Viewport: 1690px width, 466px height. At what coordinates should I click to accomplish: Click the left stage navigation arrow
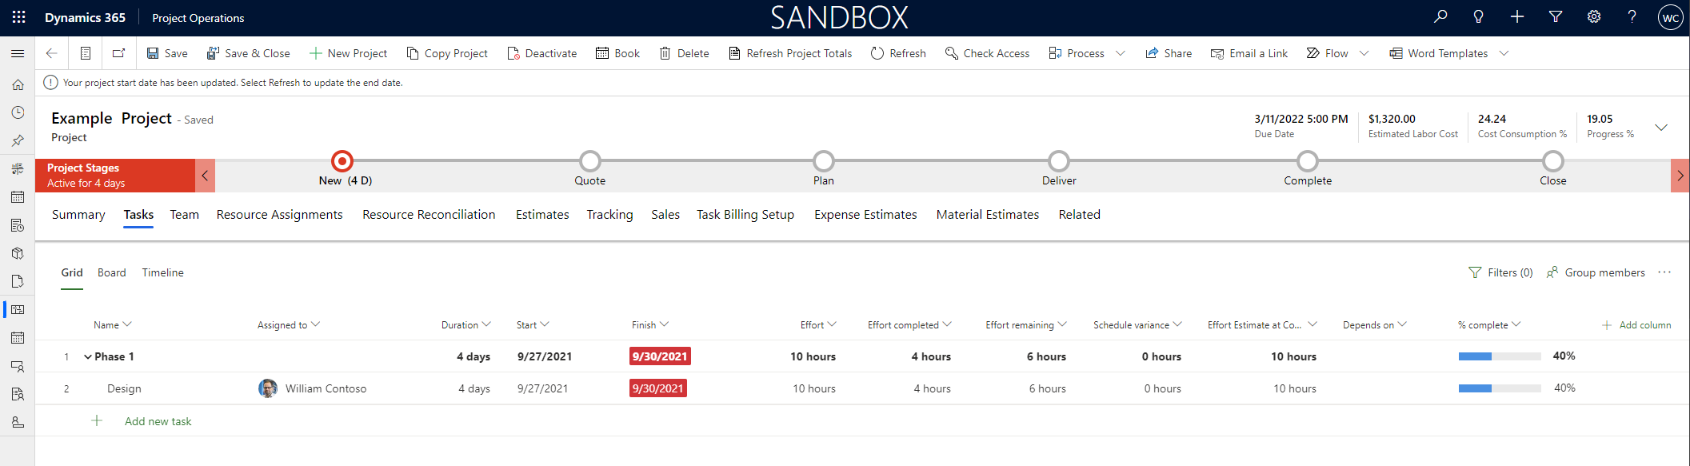click(x=205, y=175)
